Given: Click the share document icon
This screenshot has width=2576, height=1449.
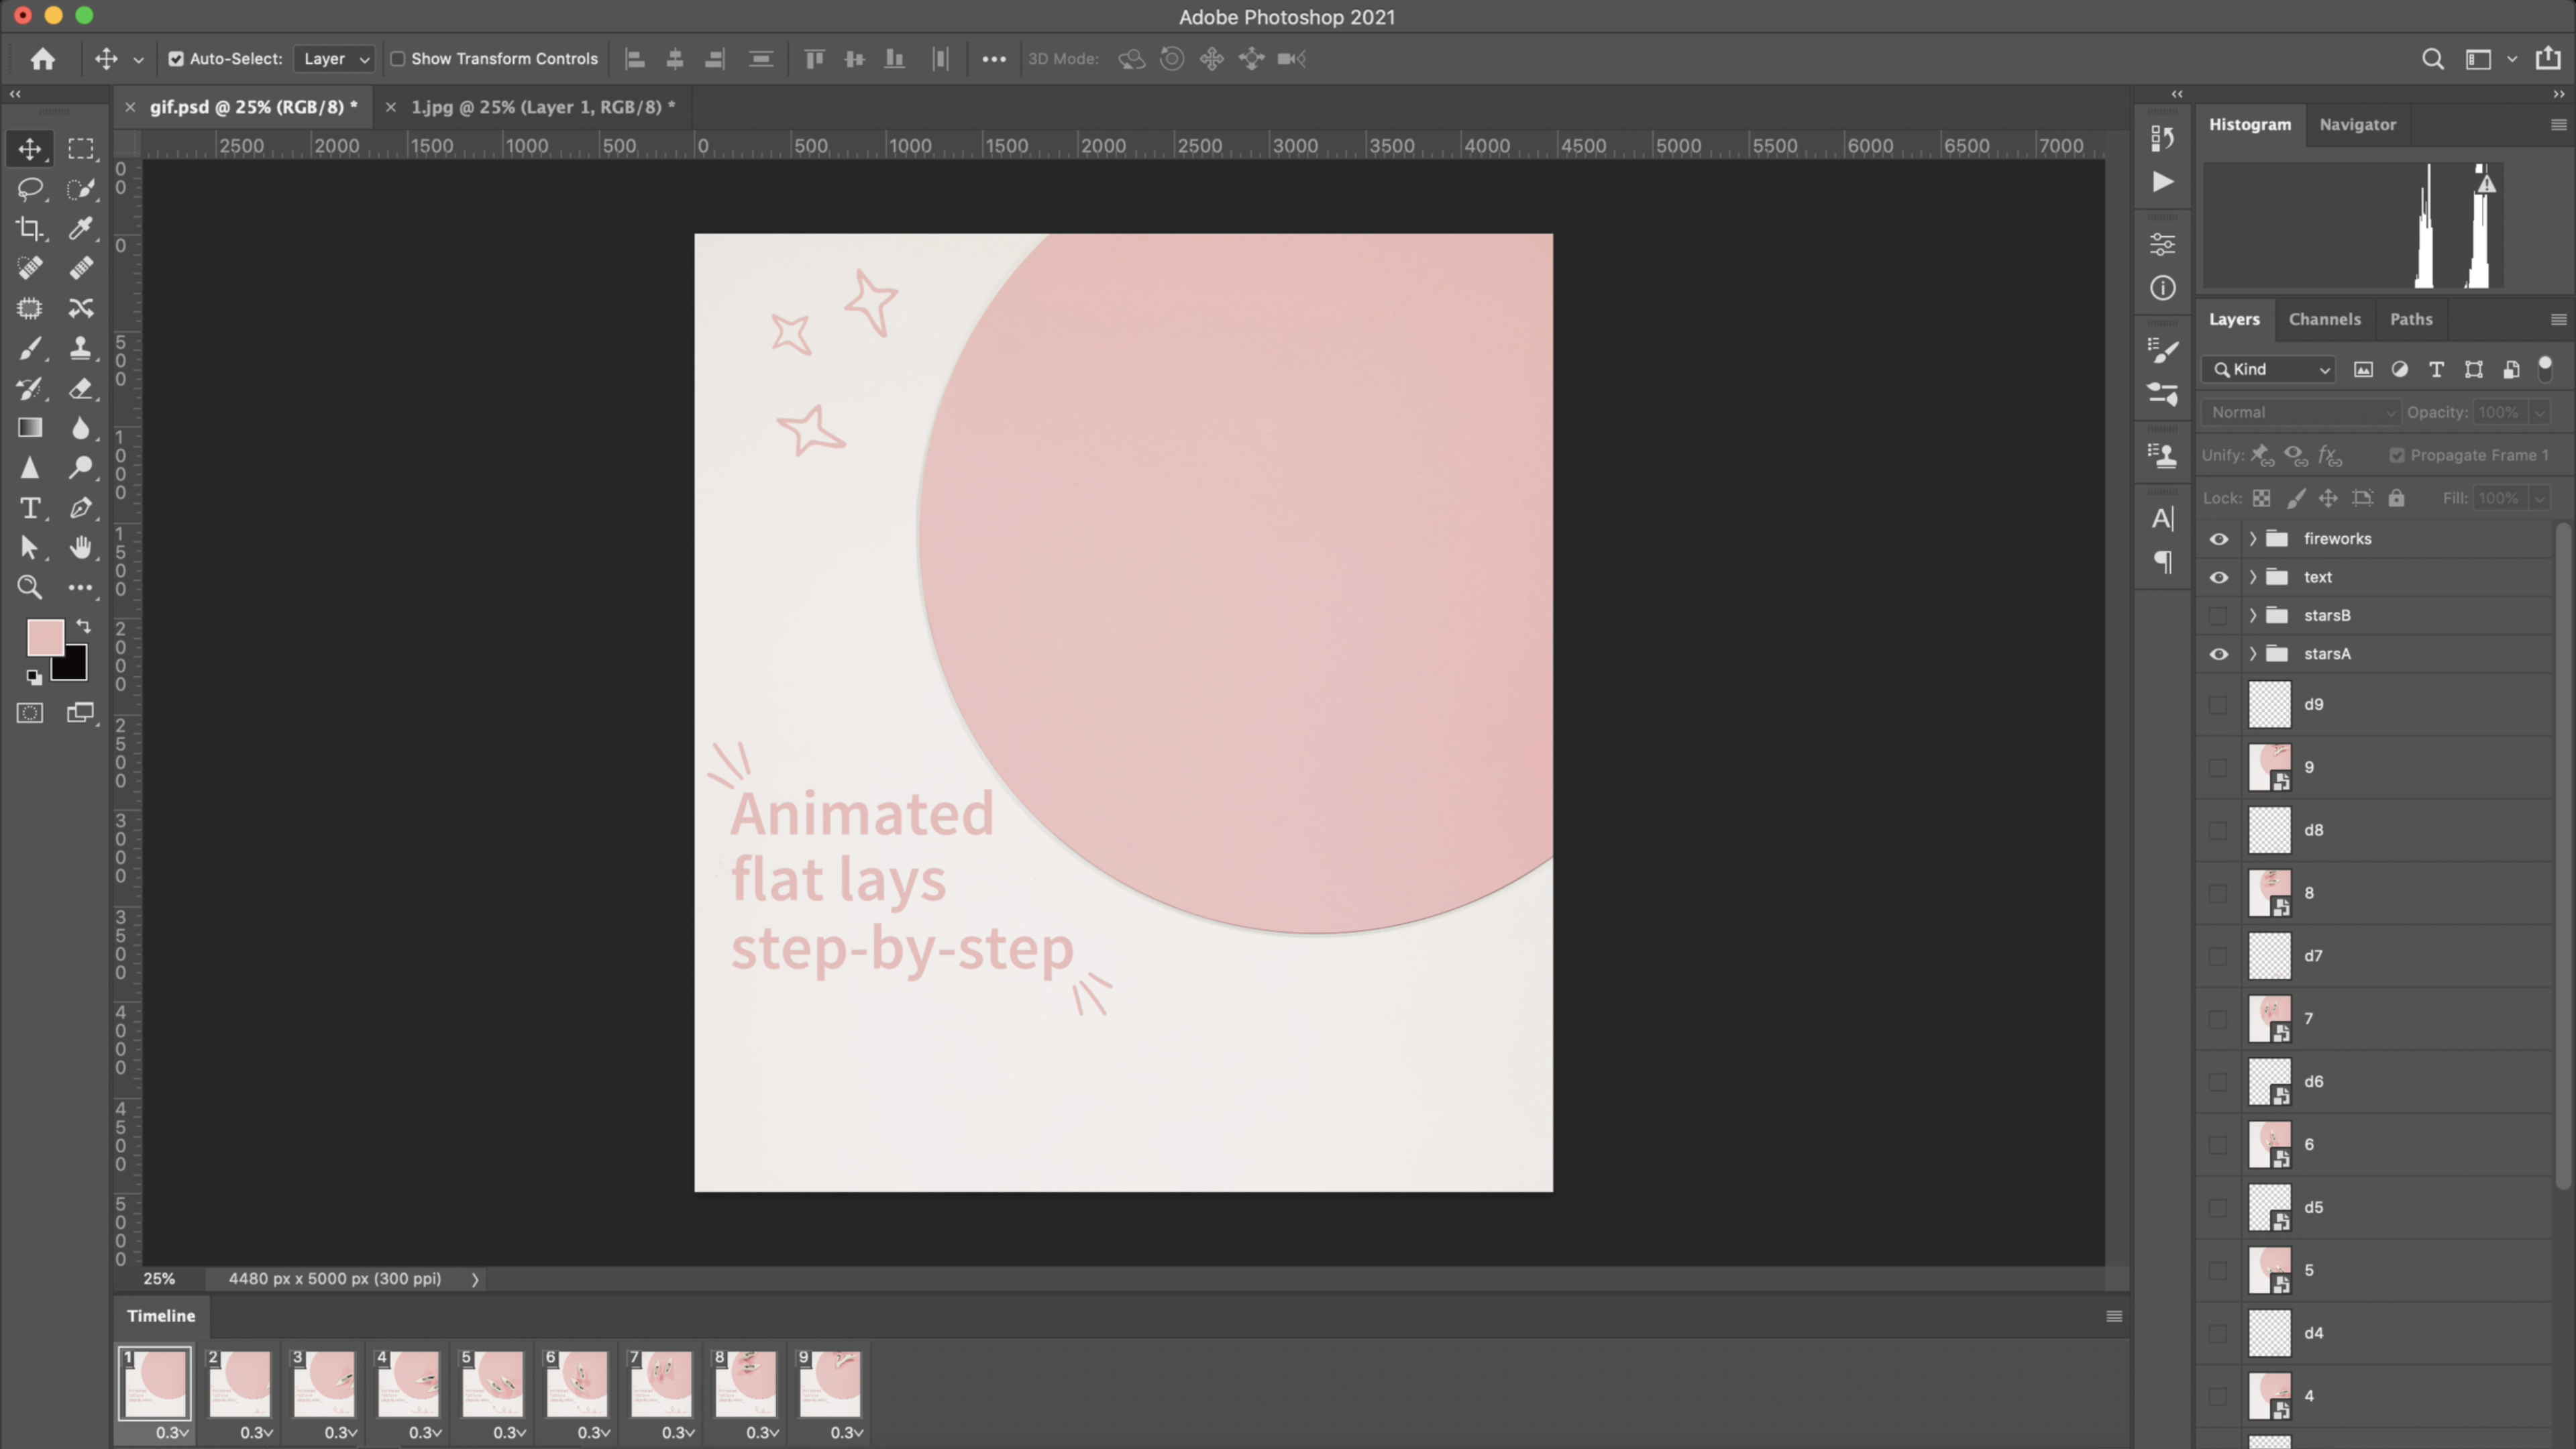Looking at the screenshot, I should 2548,59.
